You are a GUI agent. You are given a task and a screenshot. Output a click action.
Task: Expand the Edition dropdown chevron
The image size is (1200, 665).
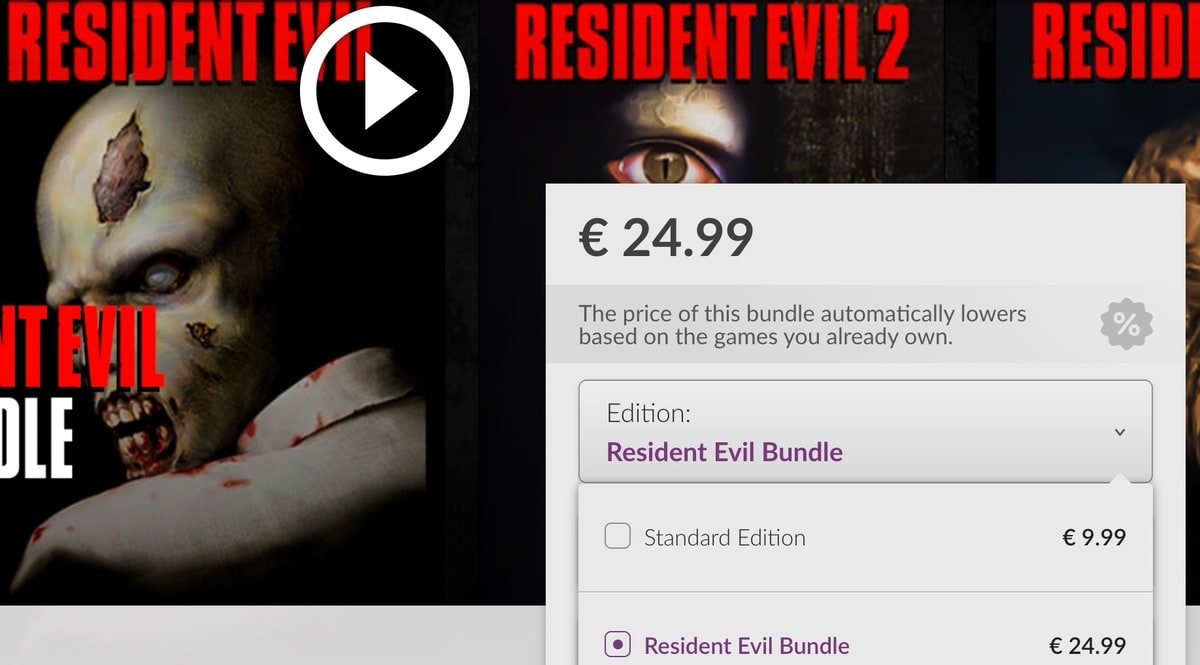coord(1120,432)
